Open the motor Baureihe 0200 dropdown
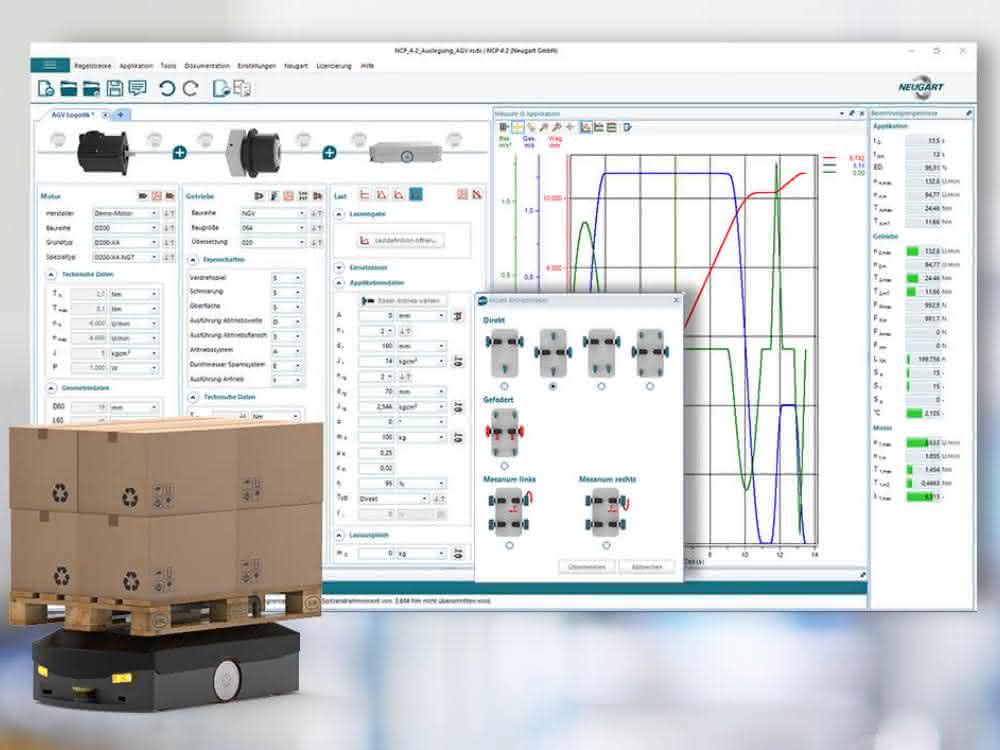1000x750 pixels. point(125,228)
